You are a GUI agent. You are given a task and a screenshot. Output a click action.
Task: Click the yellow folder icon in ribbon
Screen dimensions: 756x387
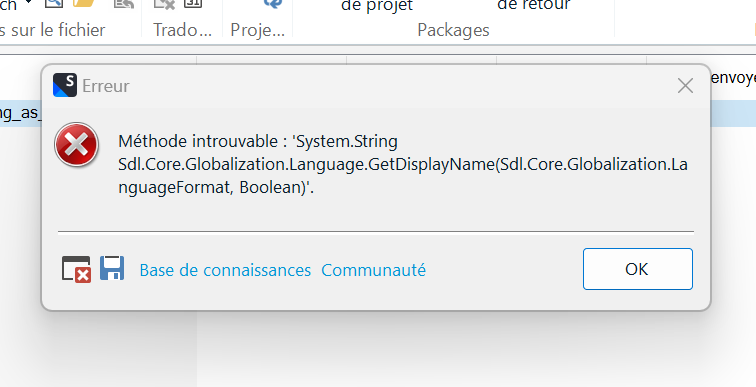click(84, 3)
